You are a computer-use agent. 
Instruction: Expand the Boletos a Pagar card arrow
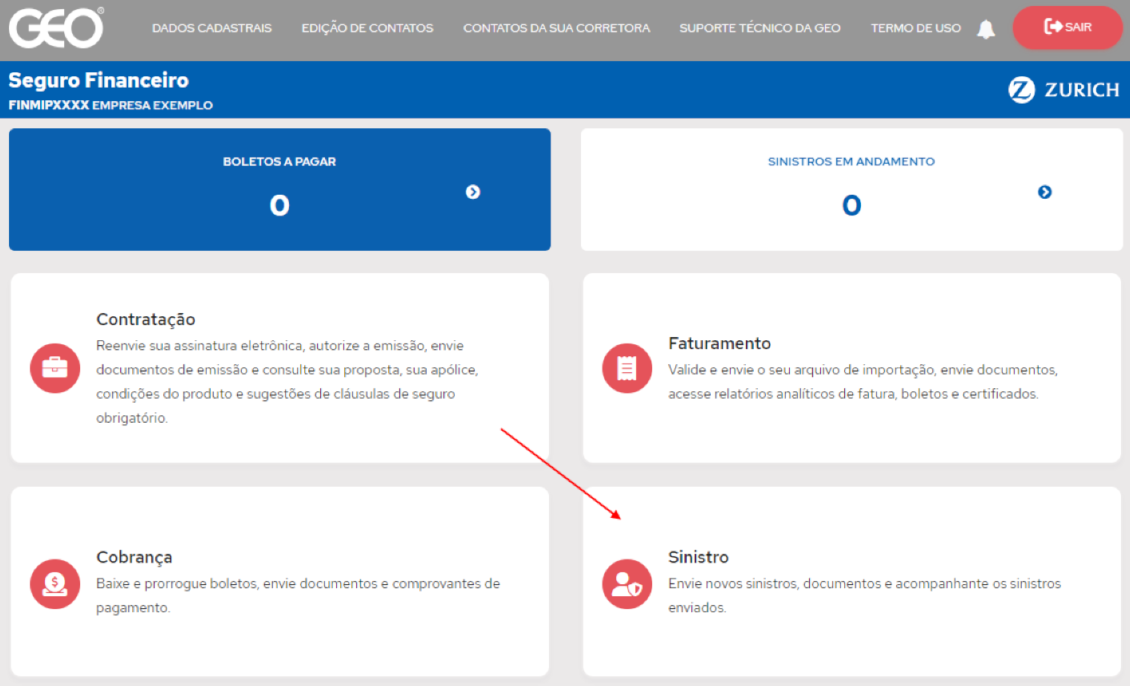(473, 193)
